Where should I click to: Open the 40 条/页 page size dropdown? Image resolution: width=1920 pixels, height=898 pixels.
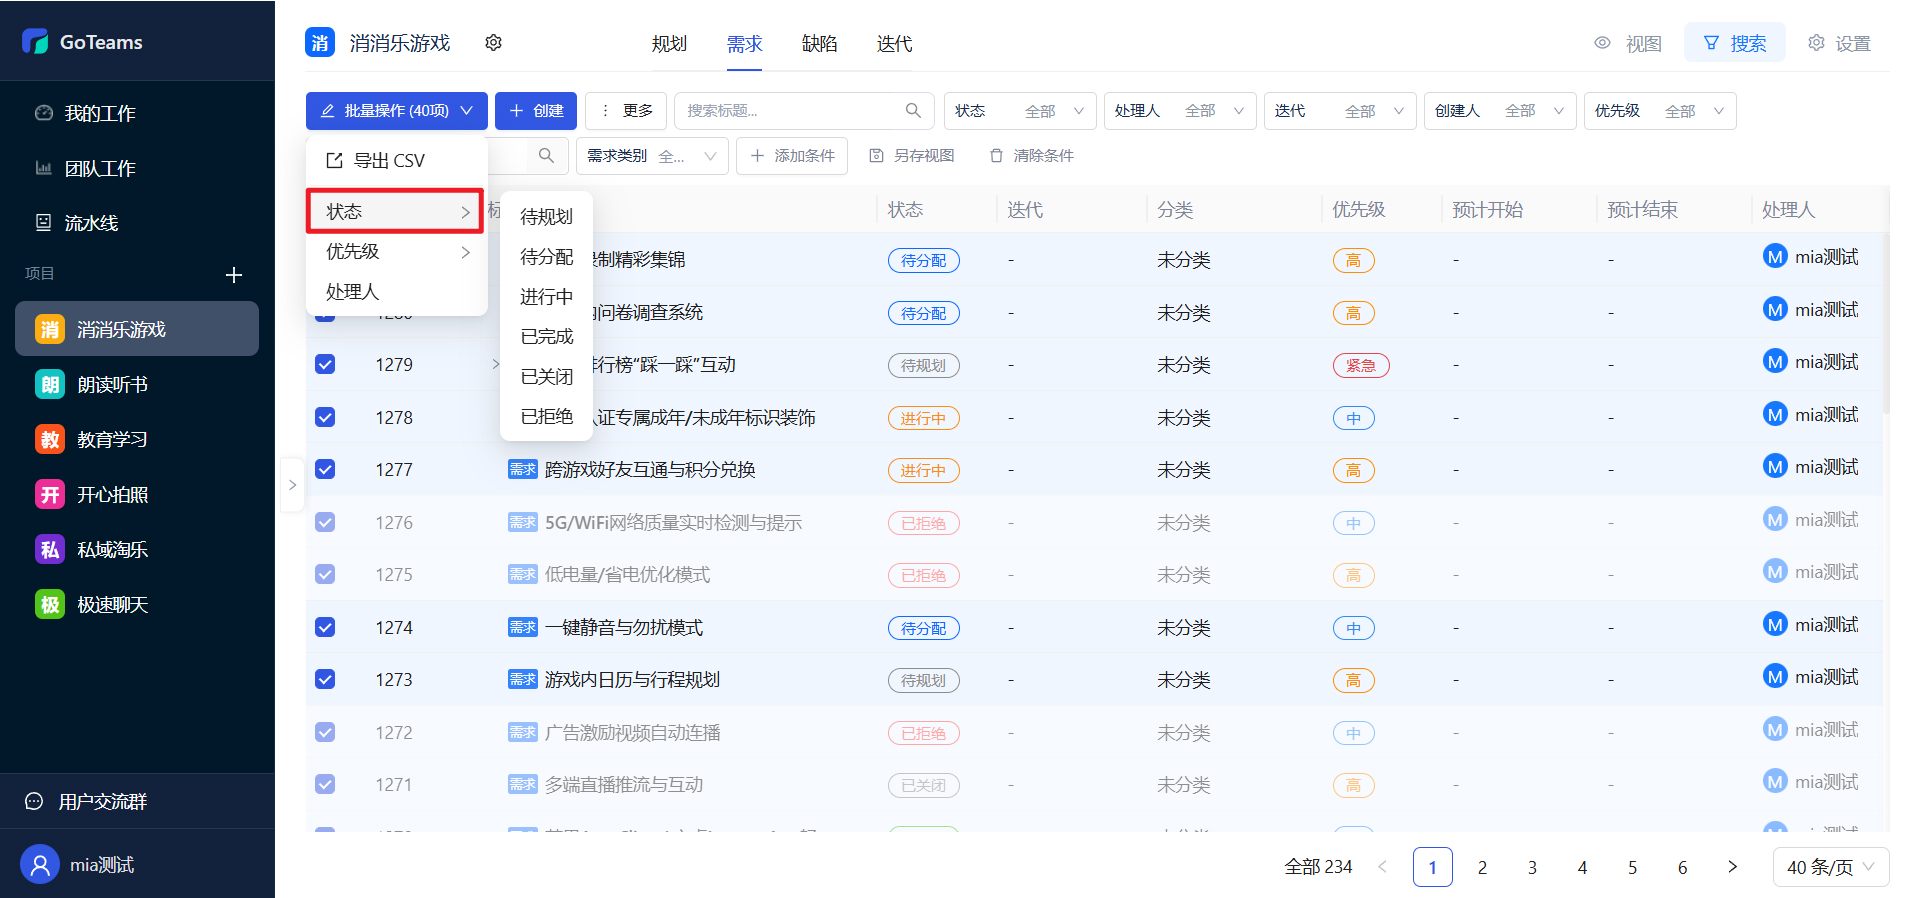(x=1831, y=867)
